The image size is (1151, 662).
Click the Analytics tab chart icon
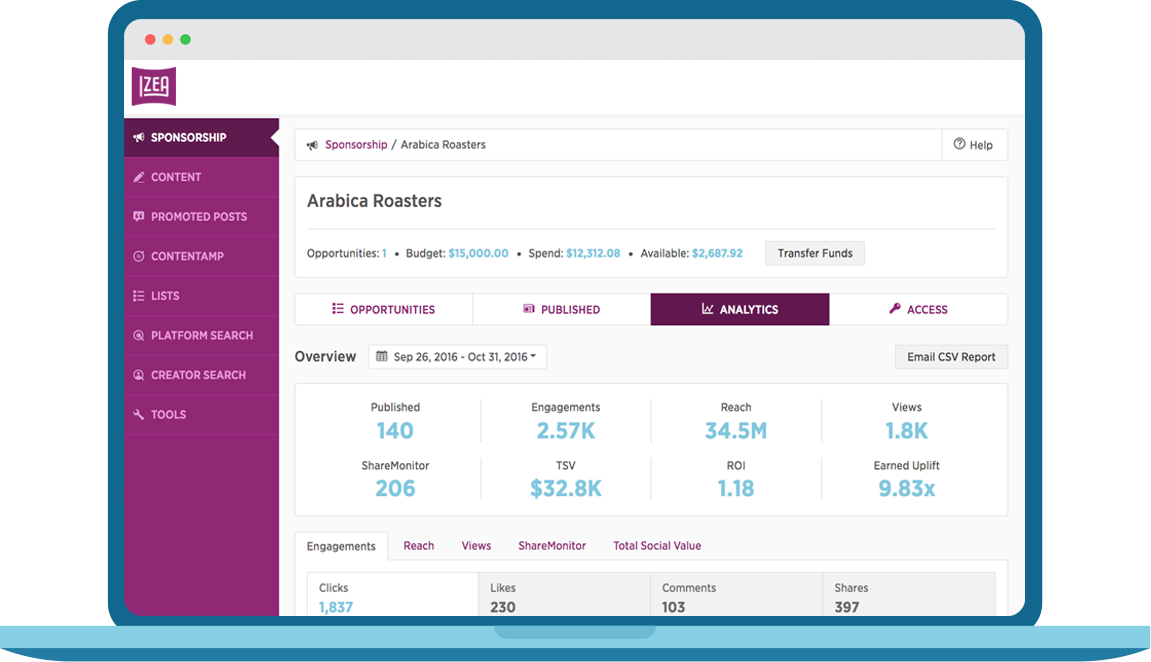[x=708, y=309]
